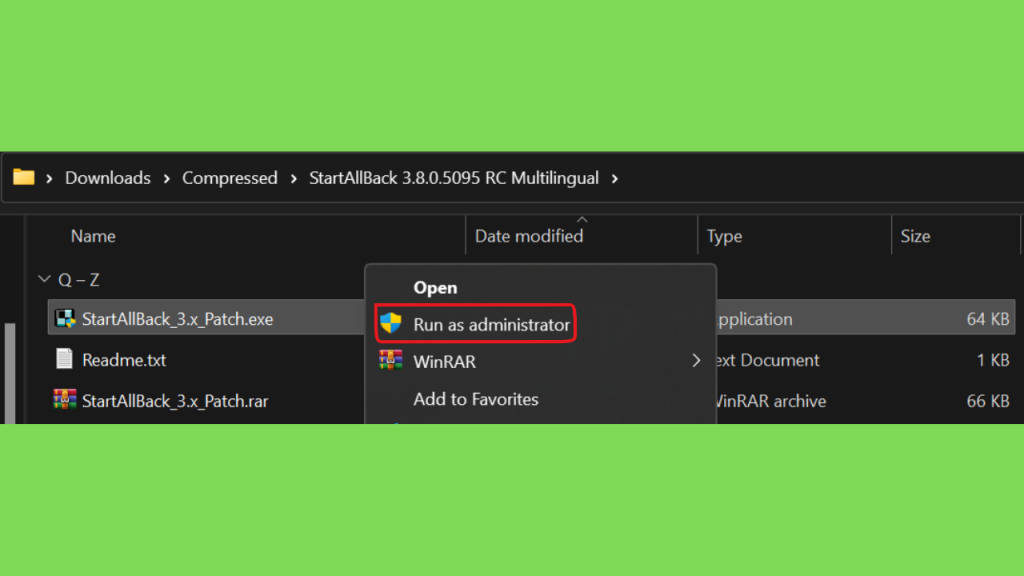The height and width of the screenshot is (576, 1024).
Task: Go to the Downloads breadcrumb
Action: click(108, 178)
